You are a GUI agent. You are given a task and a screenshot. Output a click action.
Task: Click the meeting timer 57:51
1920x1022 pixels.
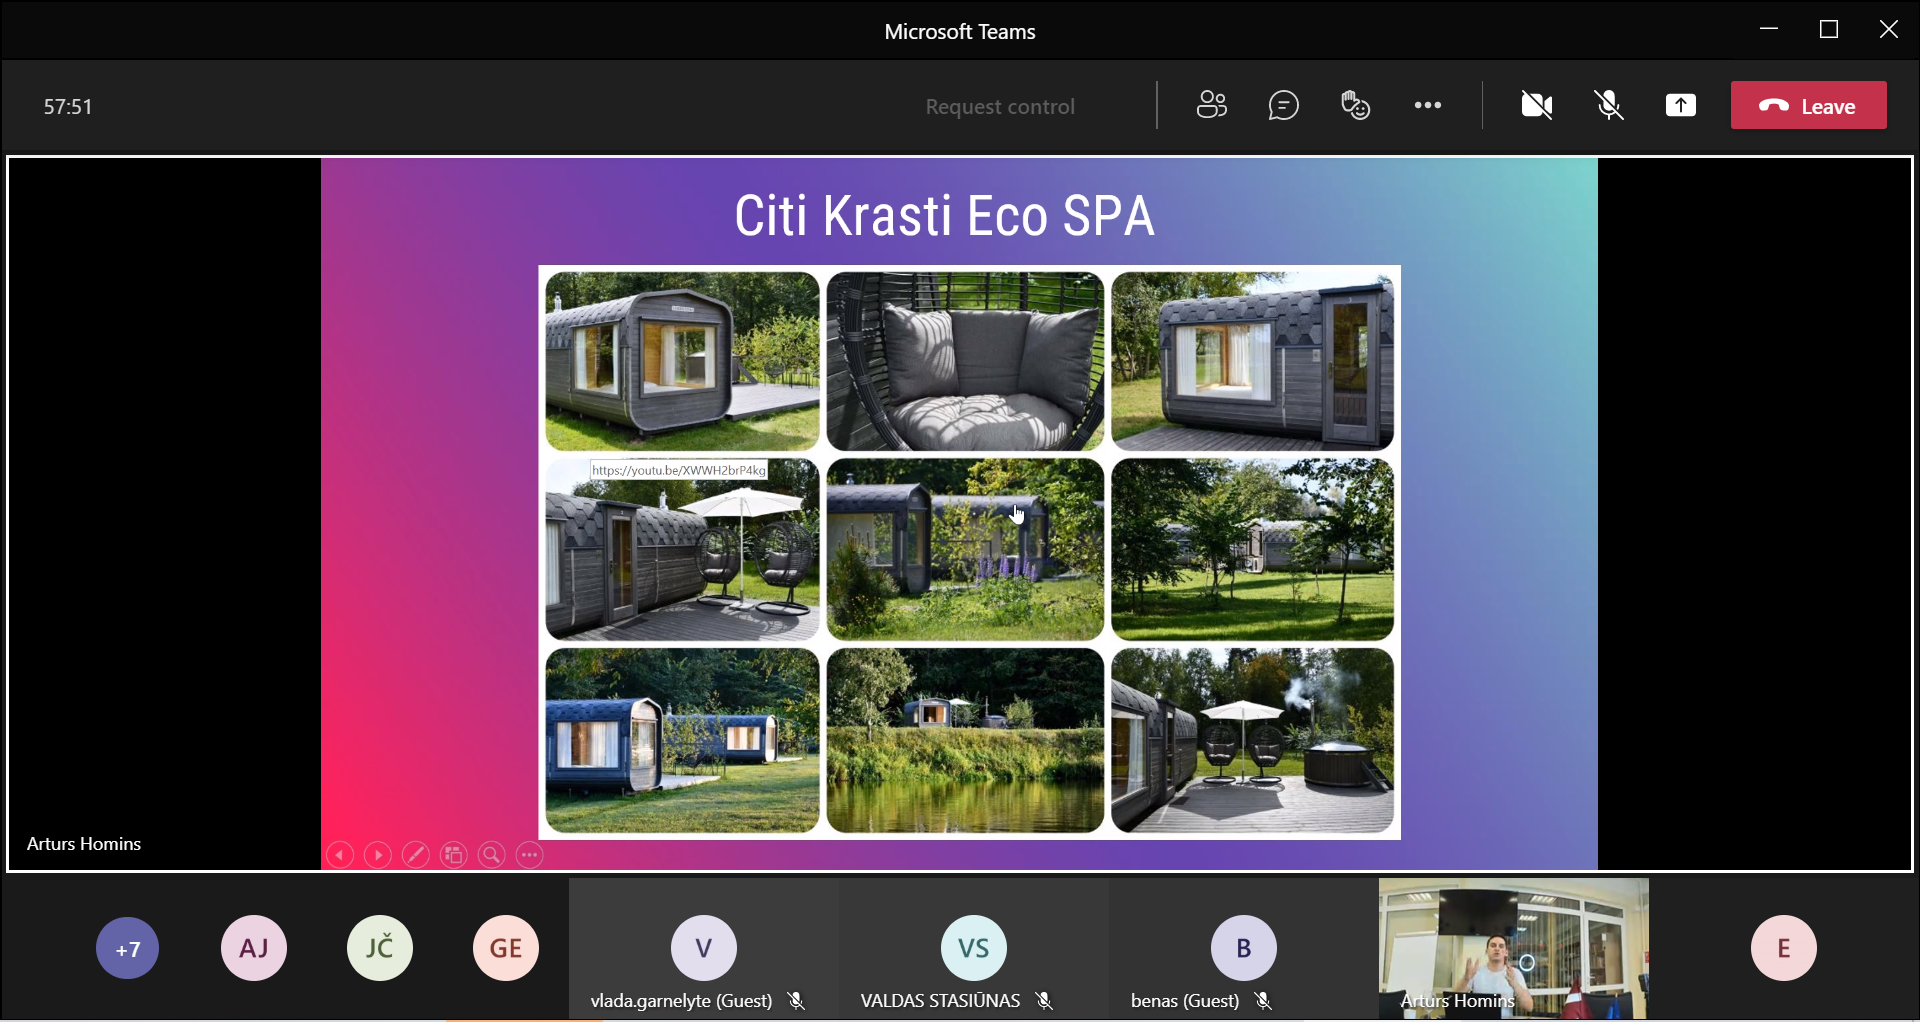coord(68,106)
